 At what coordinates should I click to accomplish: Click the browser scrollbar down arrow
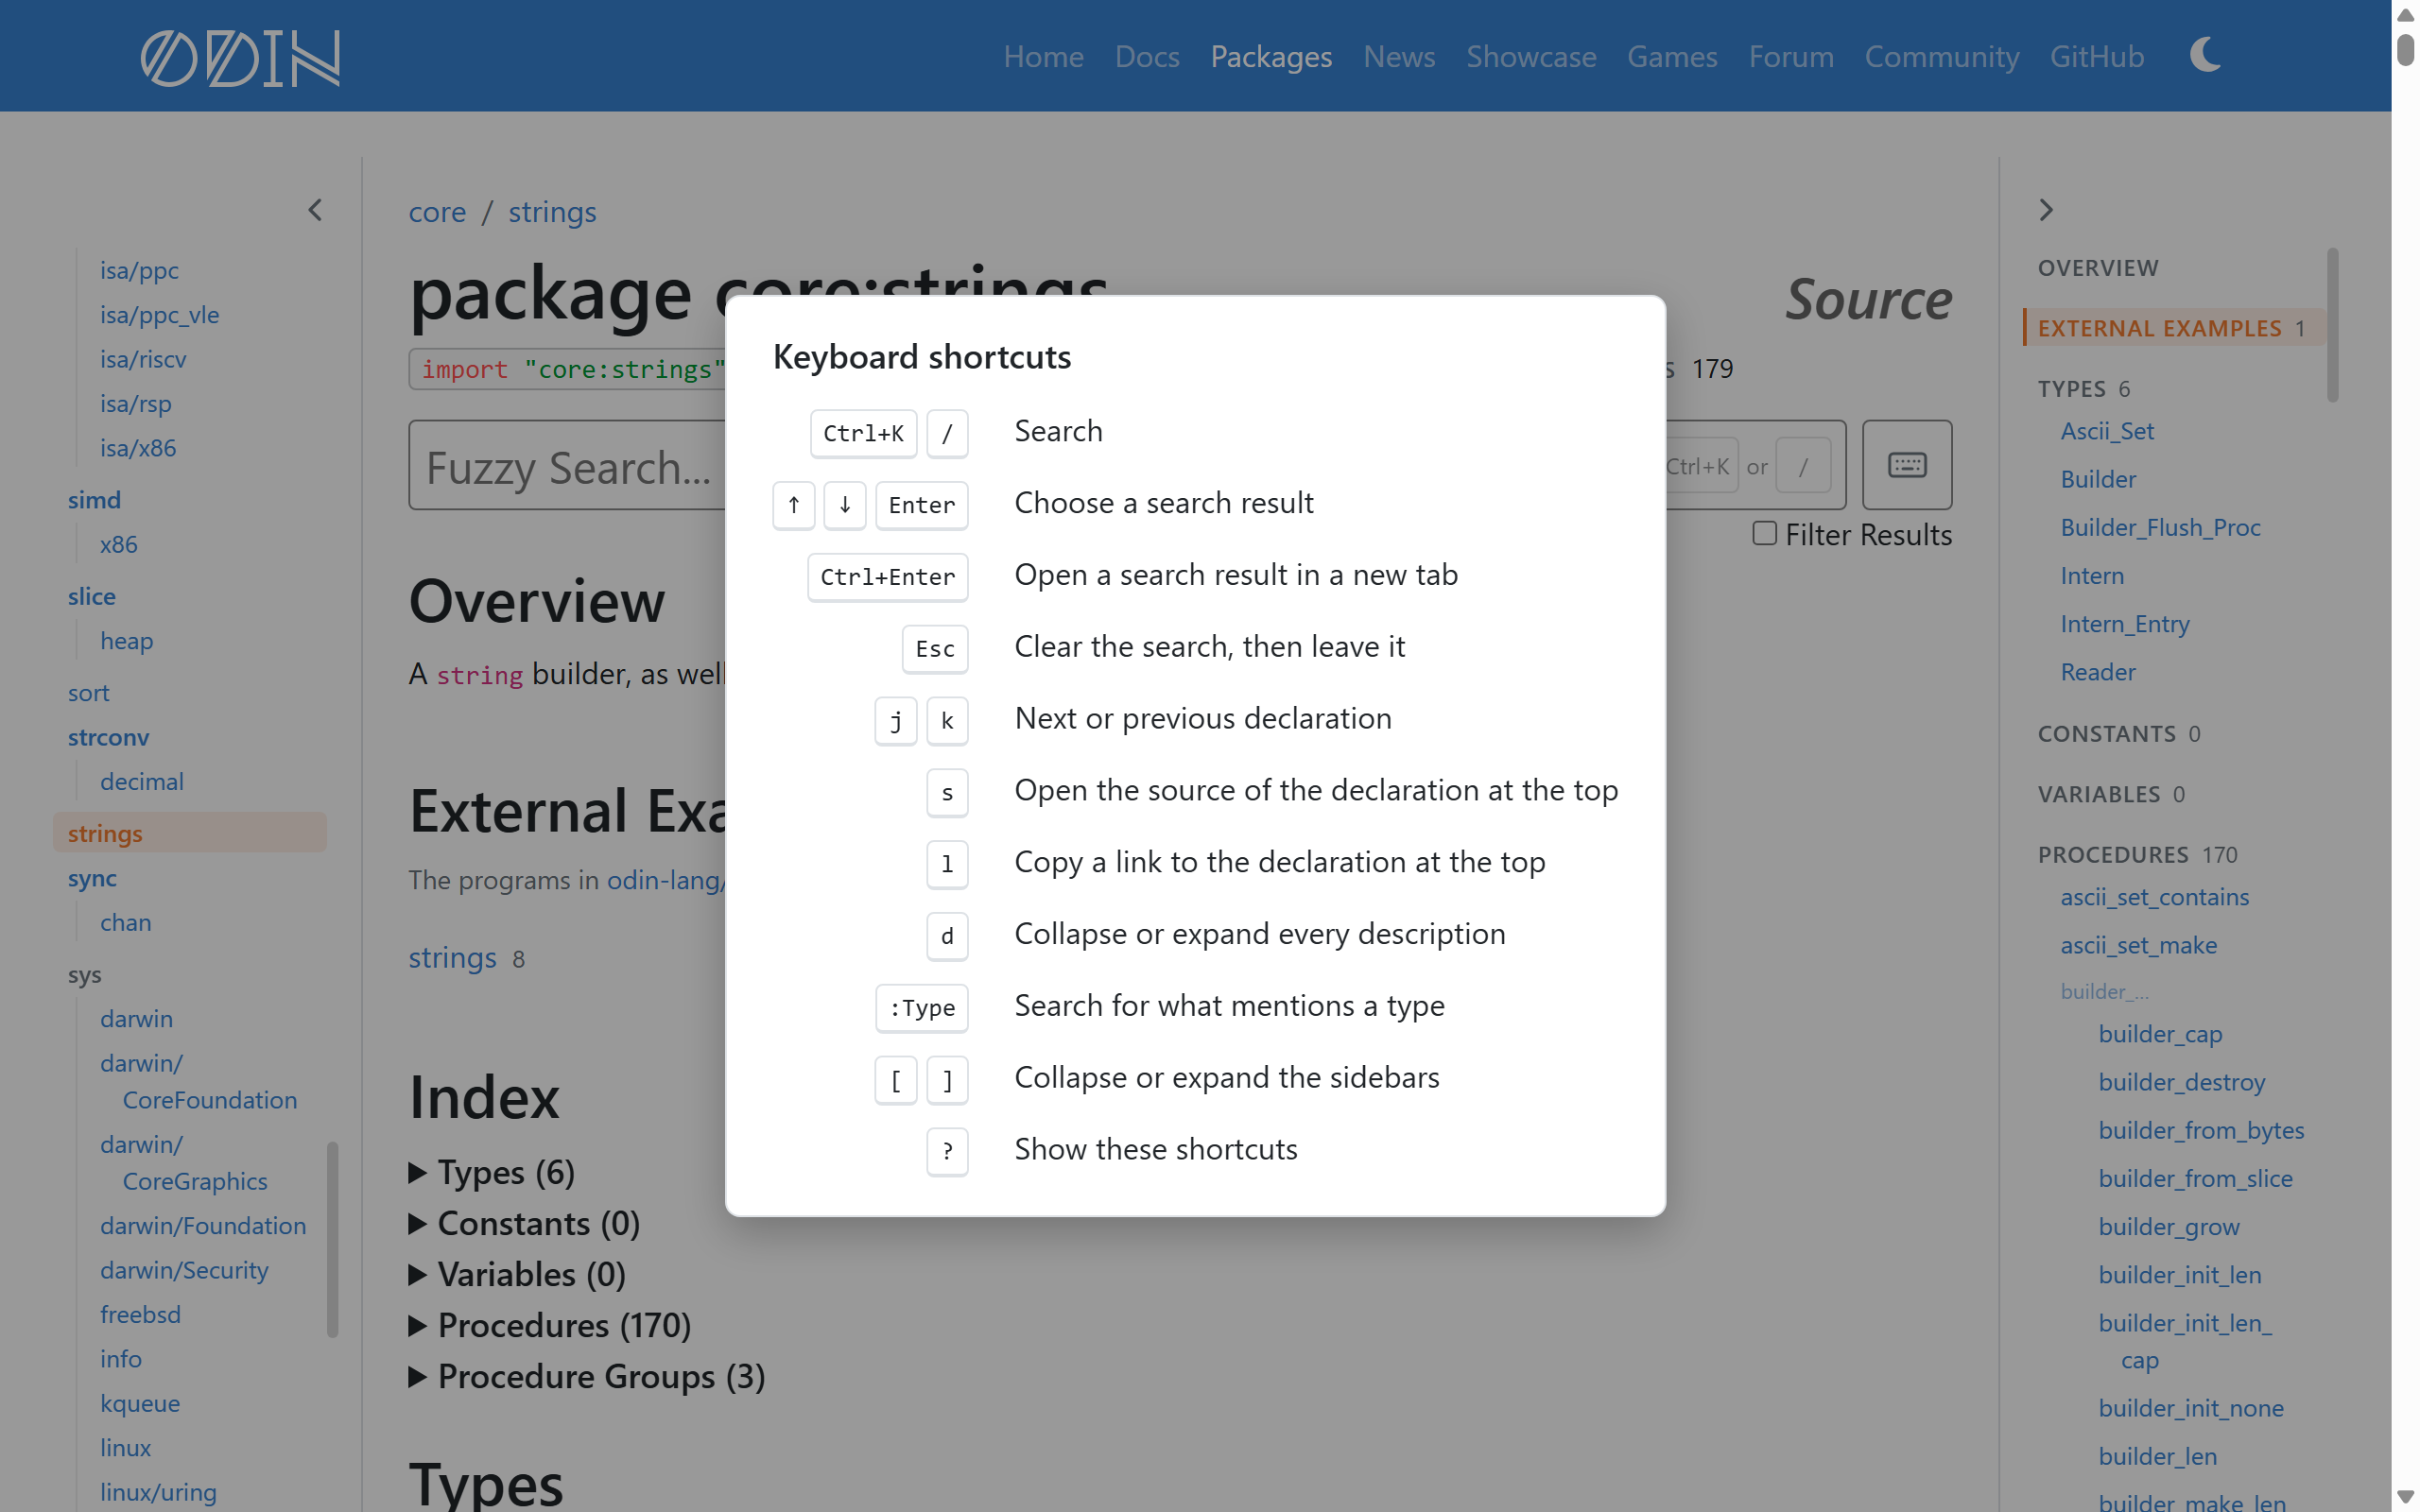click(2405, 1495)
